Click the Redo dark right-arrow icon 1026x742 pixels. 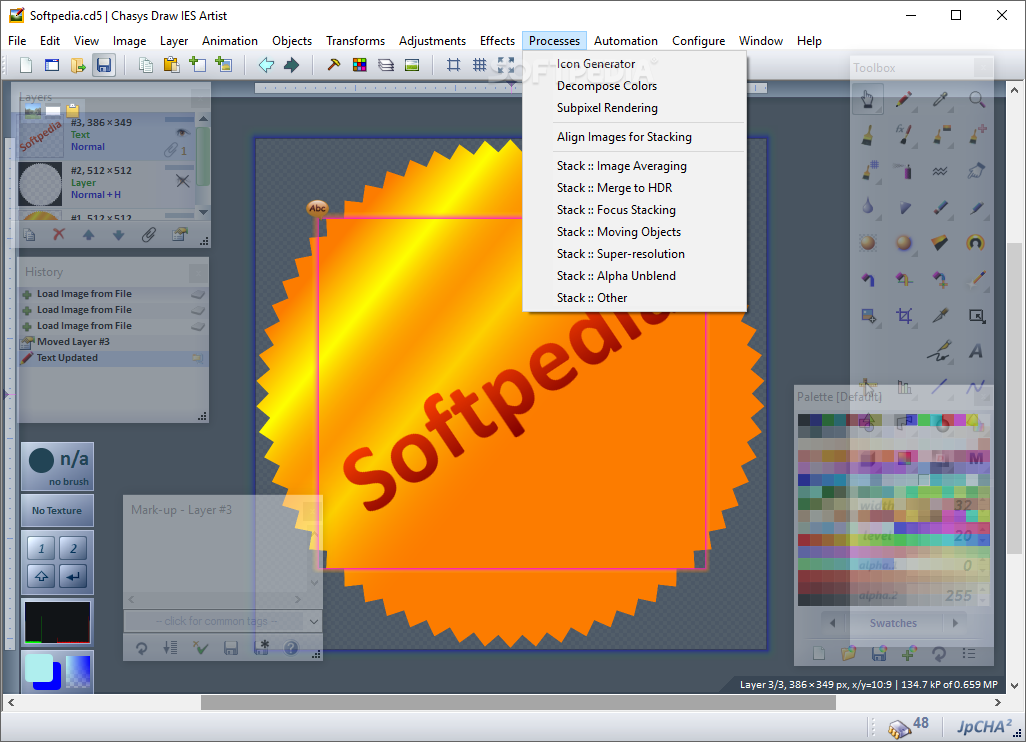coord(291,65)
